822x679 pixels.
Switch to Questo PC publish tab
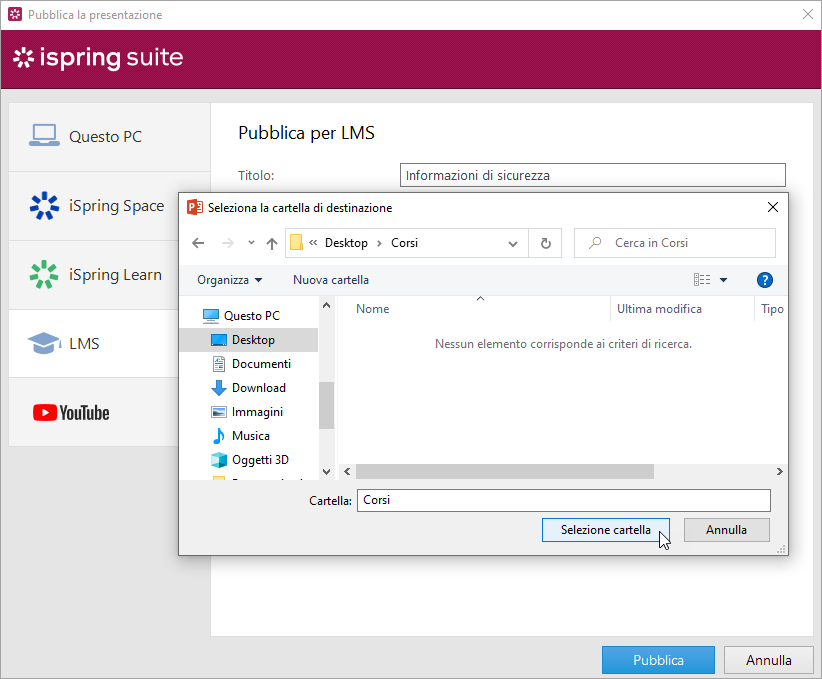click(110, 136)
